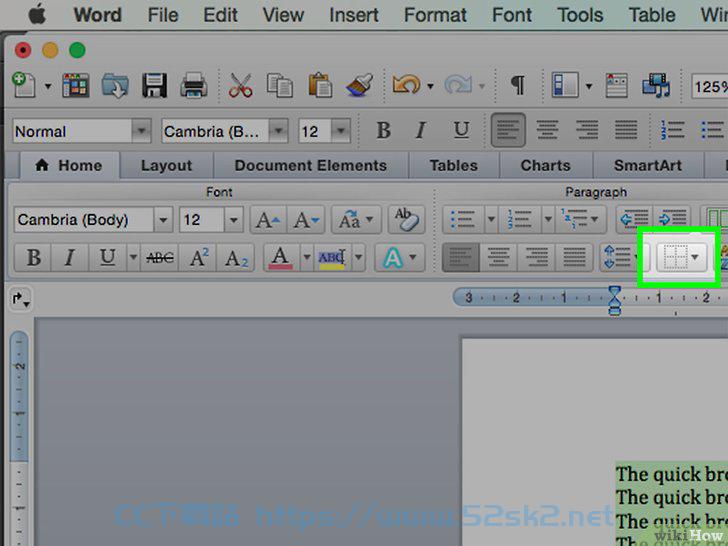Apply Subscript in ribbon
This screenshot has width=728, height=546.
tap(236, 257)
